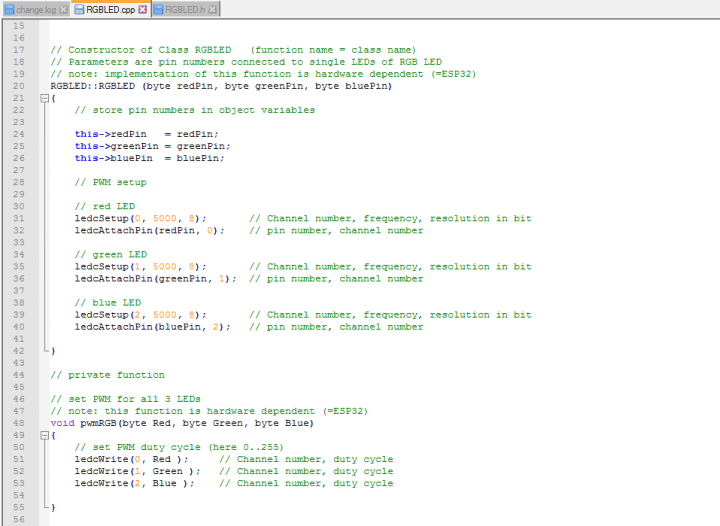Click 'ledcWrite(0, Red );' on line 51

click(x=131, y=459)
